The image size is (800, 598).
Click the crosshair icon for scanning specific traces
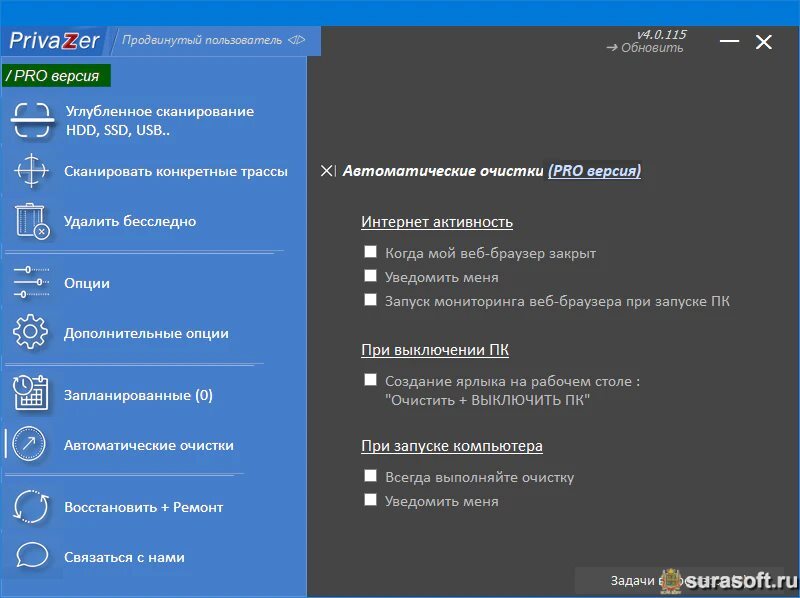(x=32, y=171)
